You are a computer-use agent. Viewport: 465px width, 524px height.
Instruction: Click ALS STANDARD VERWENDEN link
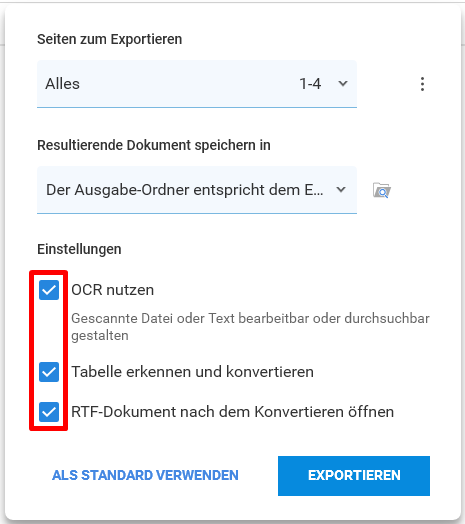(x=145, y=475)
